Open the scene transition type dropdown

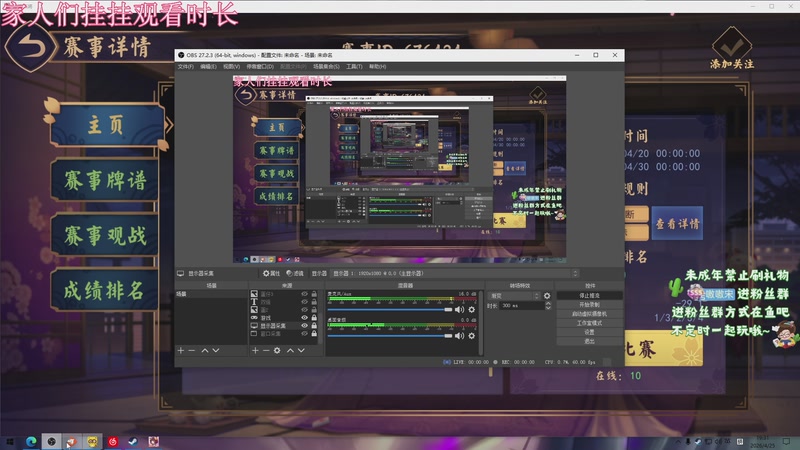click(x=514, y=296)
